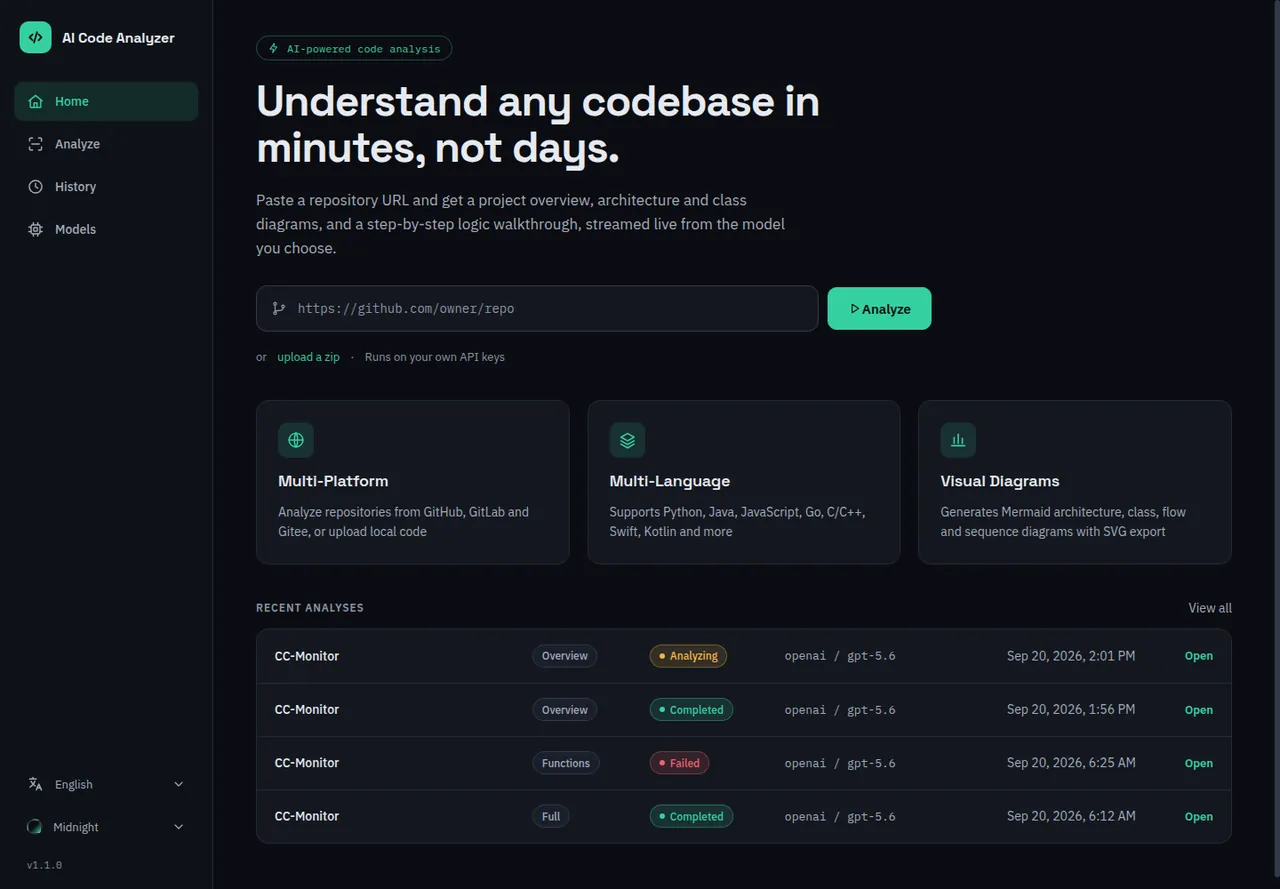Open the analysis dated Sep 20, 1:56 PM
The image size is (1280, 889).
pyautogui.click(x=1198, y=710)
